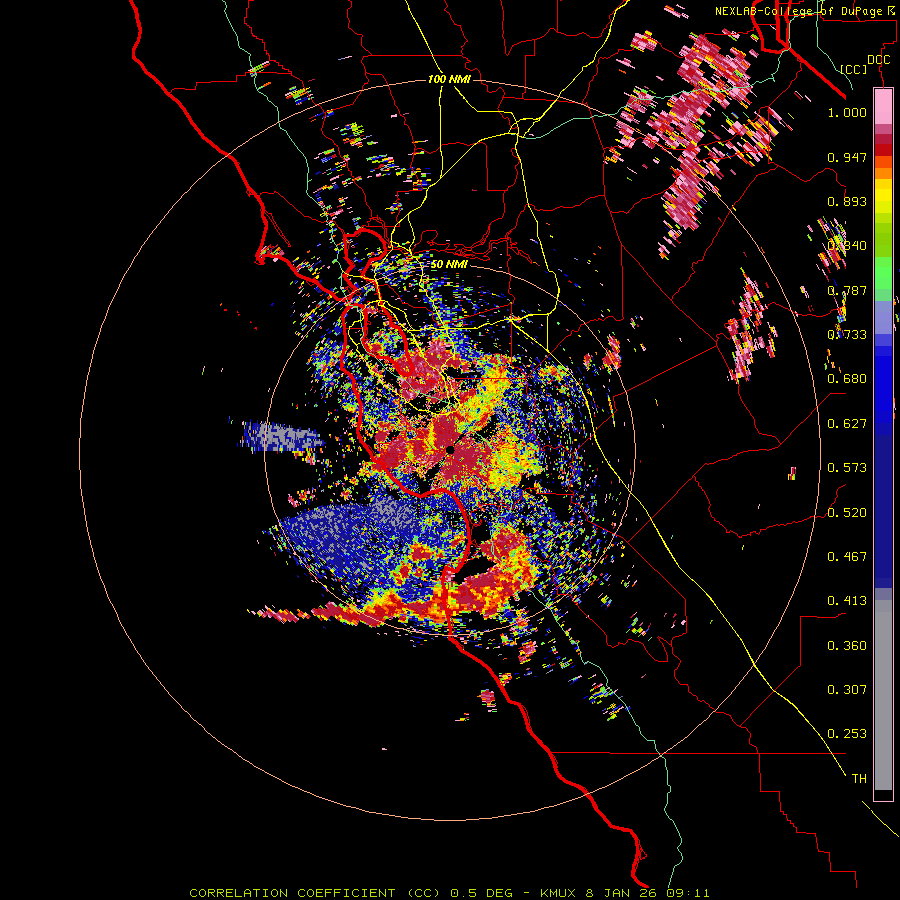Pick the bright green color bar segment
Image resolution: width=900 pixels, height=900 pixels.
pos(883,273)
